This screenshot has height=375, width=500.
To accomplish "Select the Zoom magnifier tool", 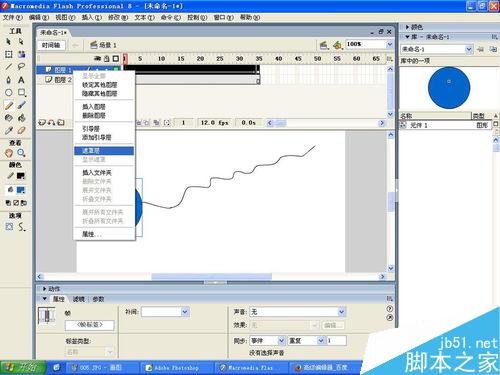I will click(x=21, y=153).
